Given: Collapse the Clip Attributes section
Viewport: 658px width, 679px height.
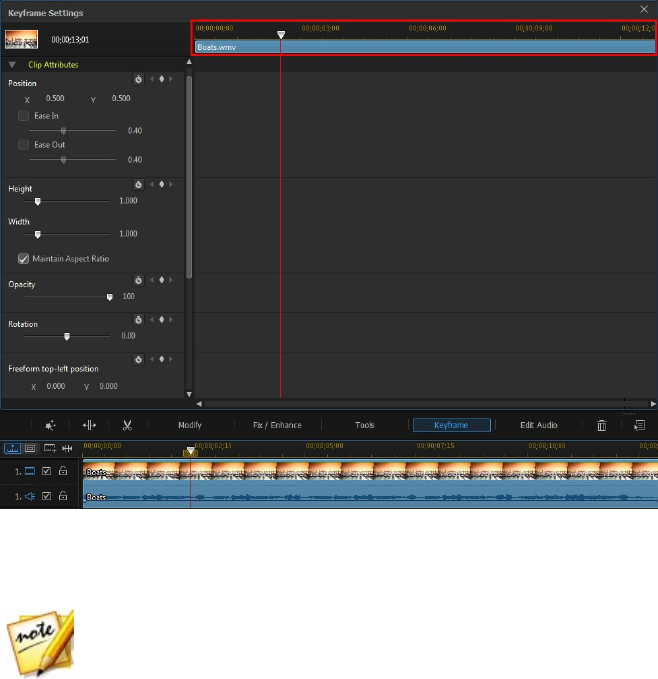Looking at the screenshot, I should (x=12, y=65).
